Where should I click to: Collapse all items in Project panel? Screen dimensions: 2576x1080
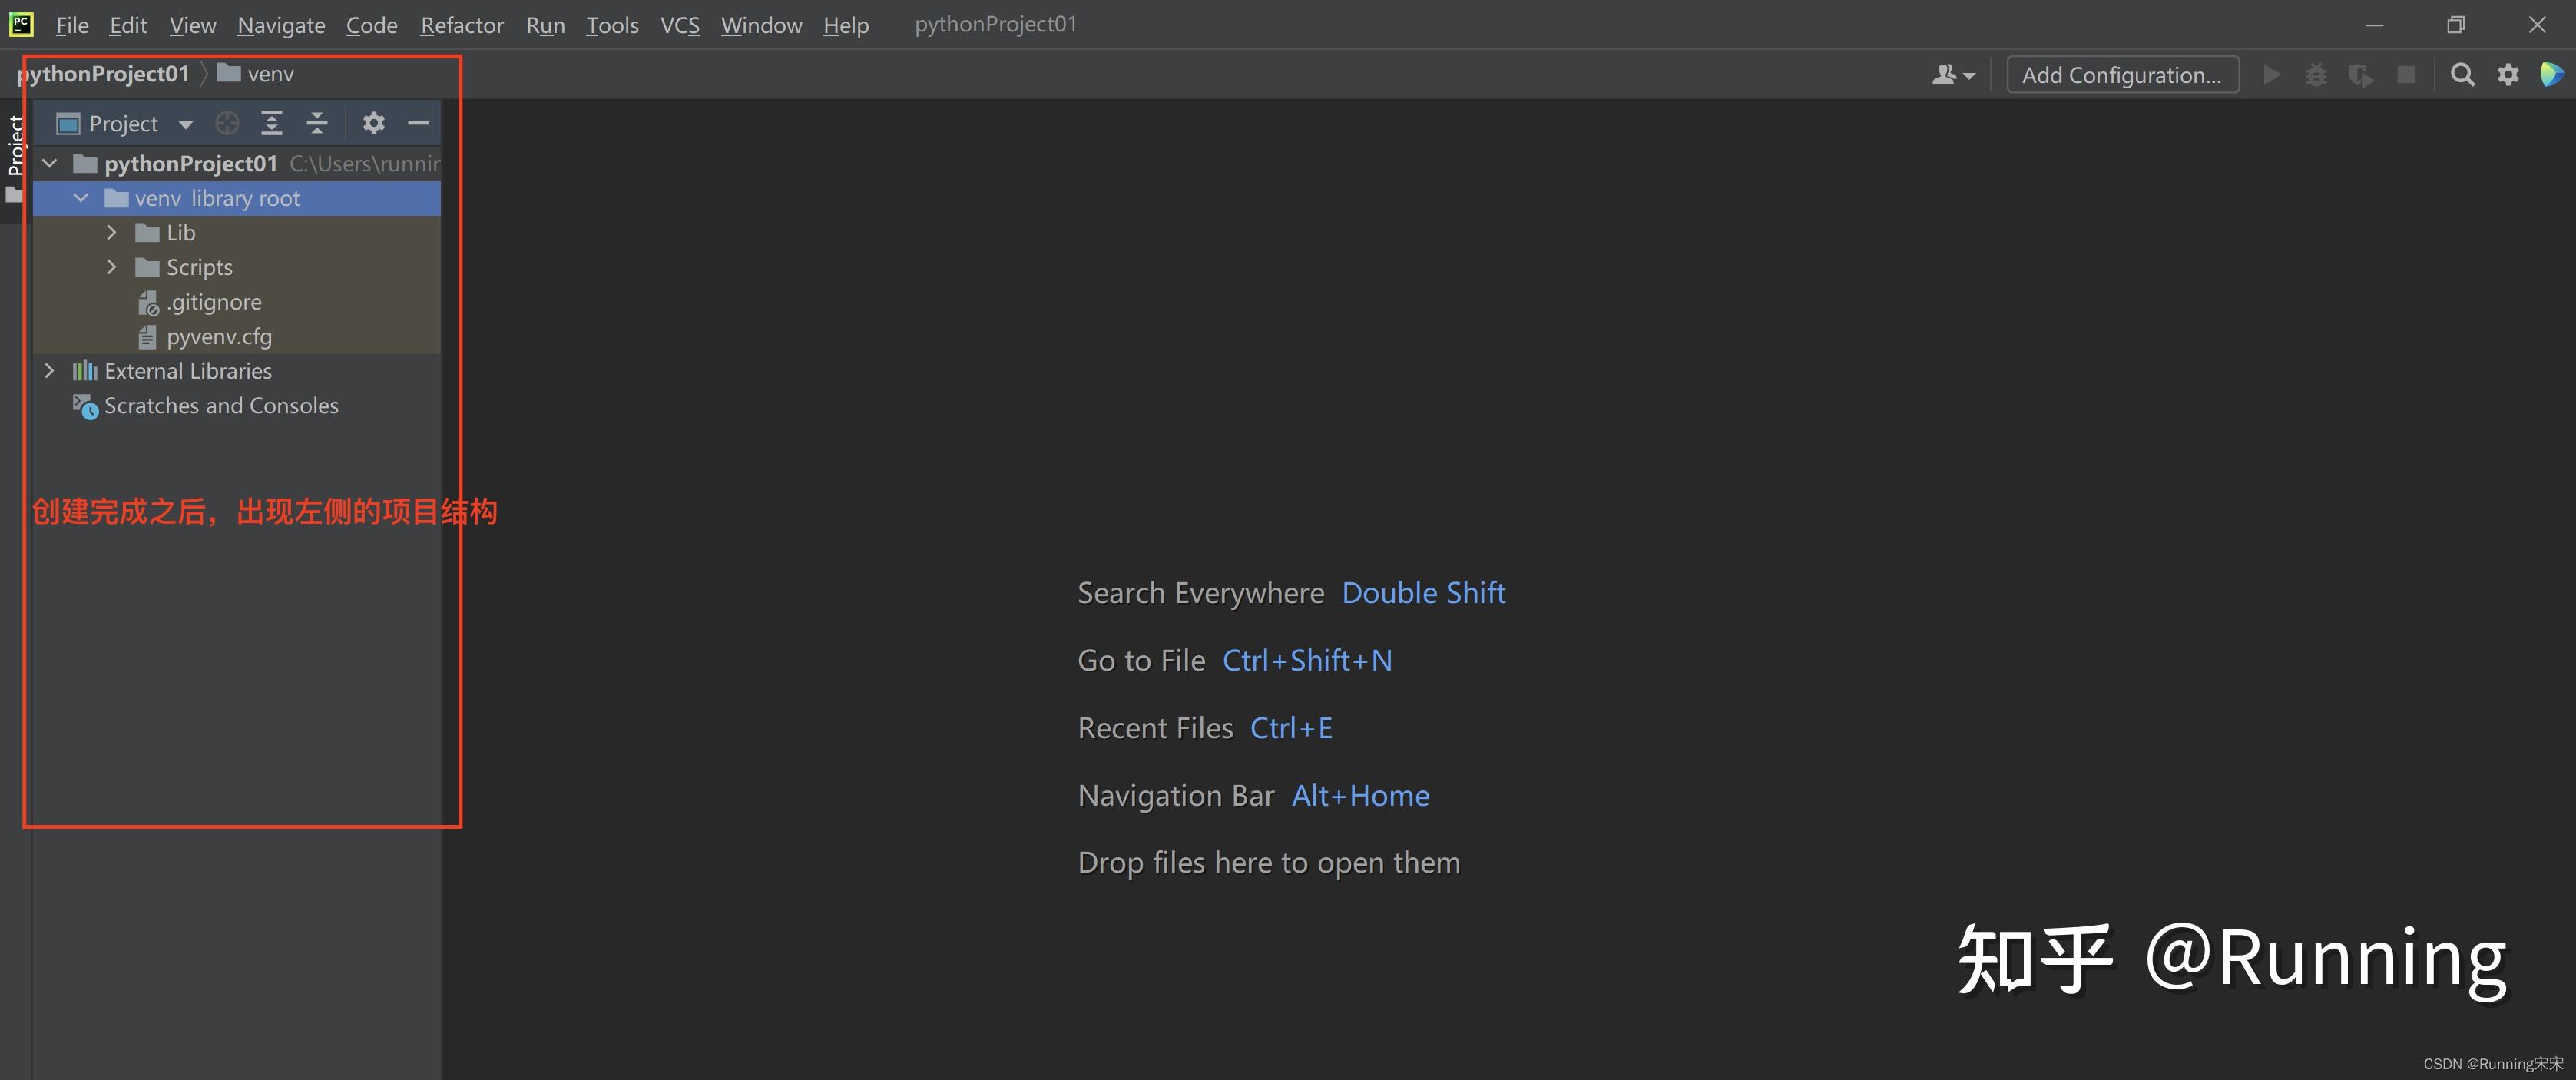coord(317,123)
